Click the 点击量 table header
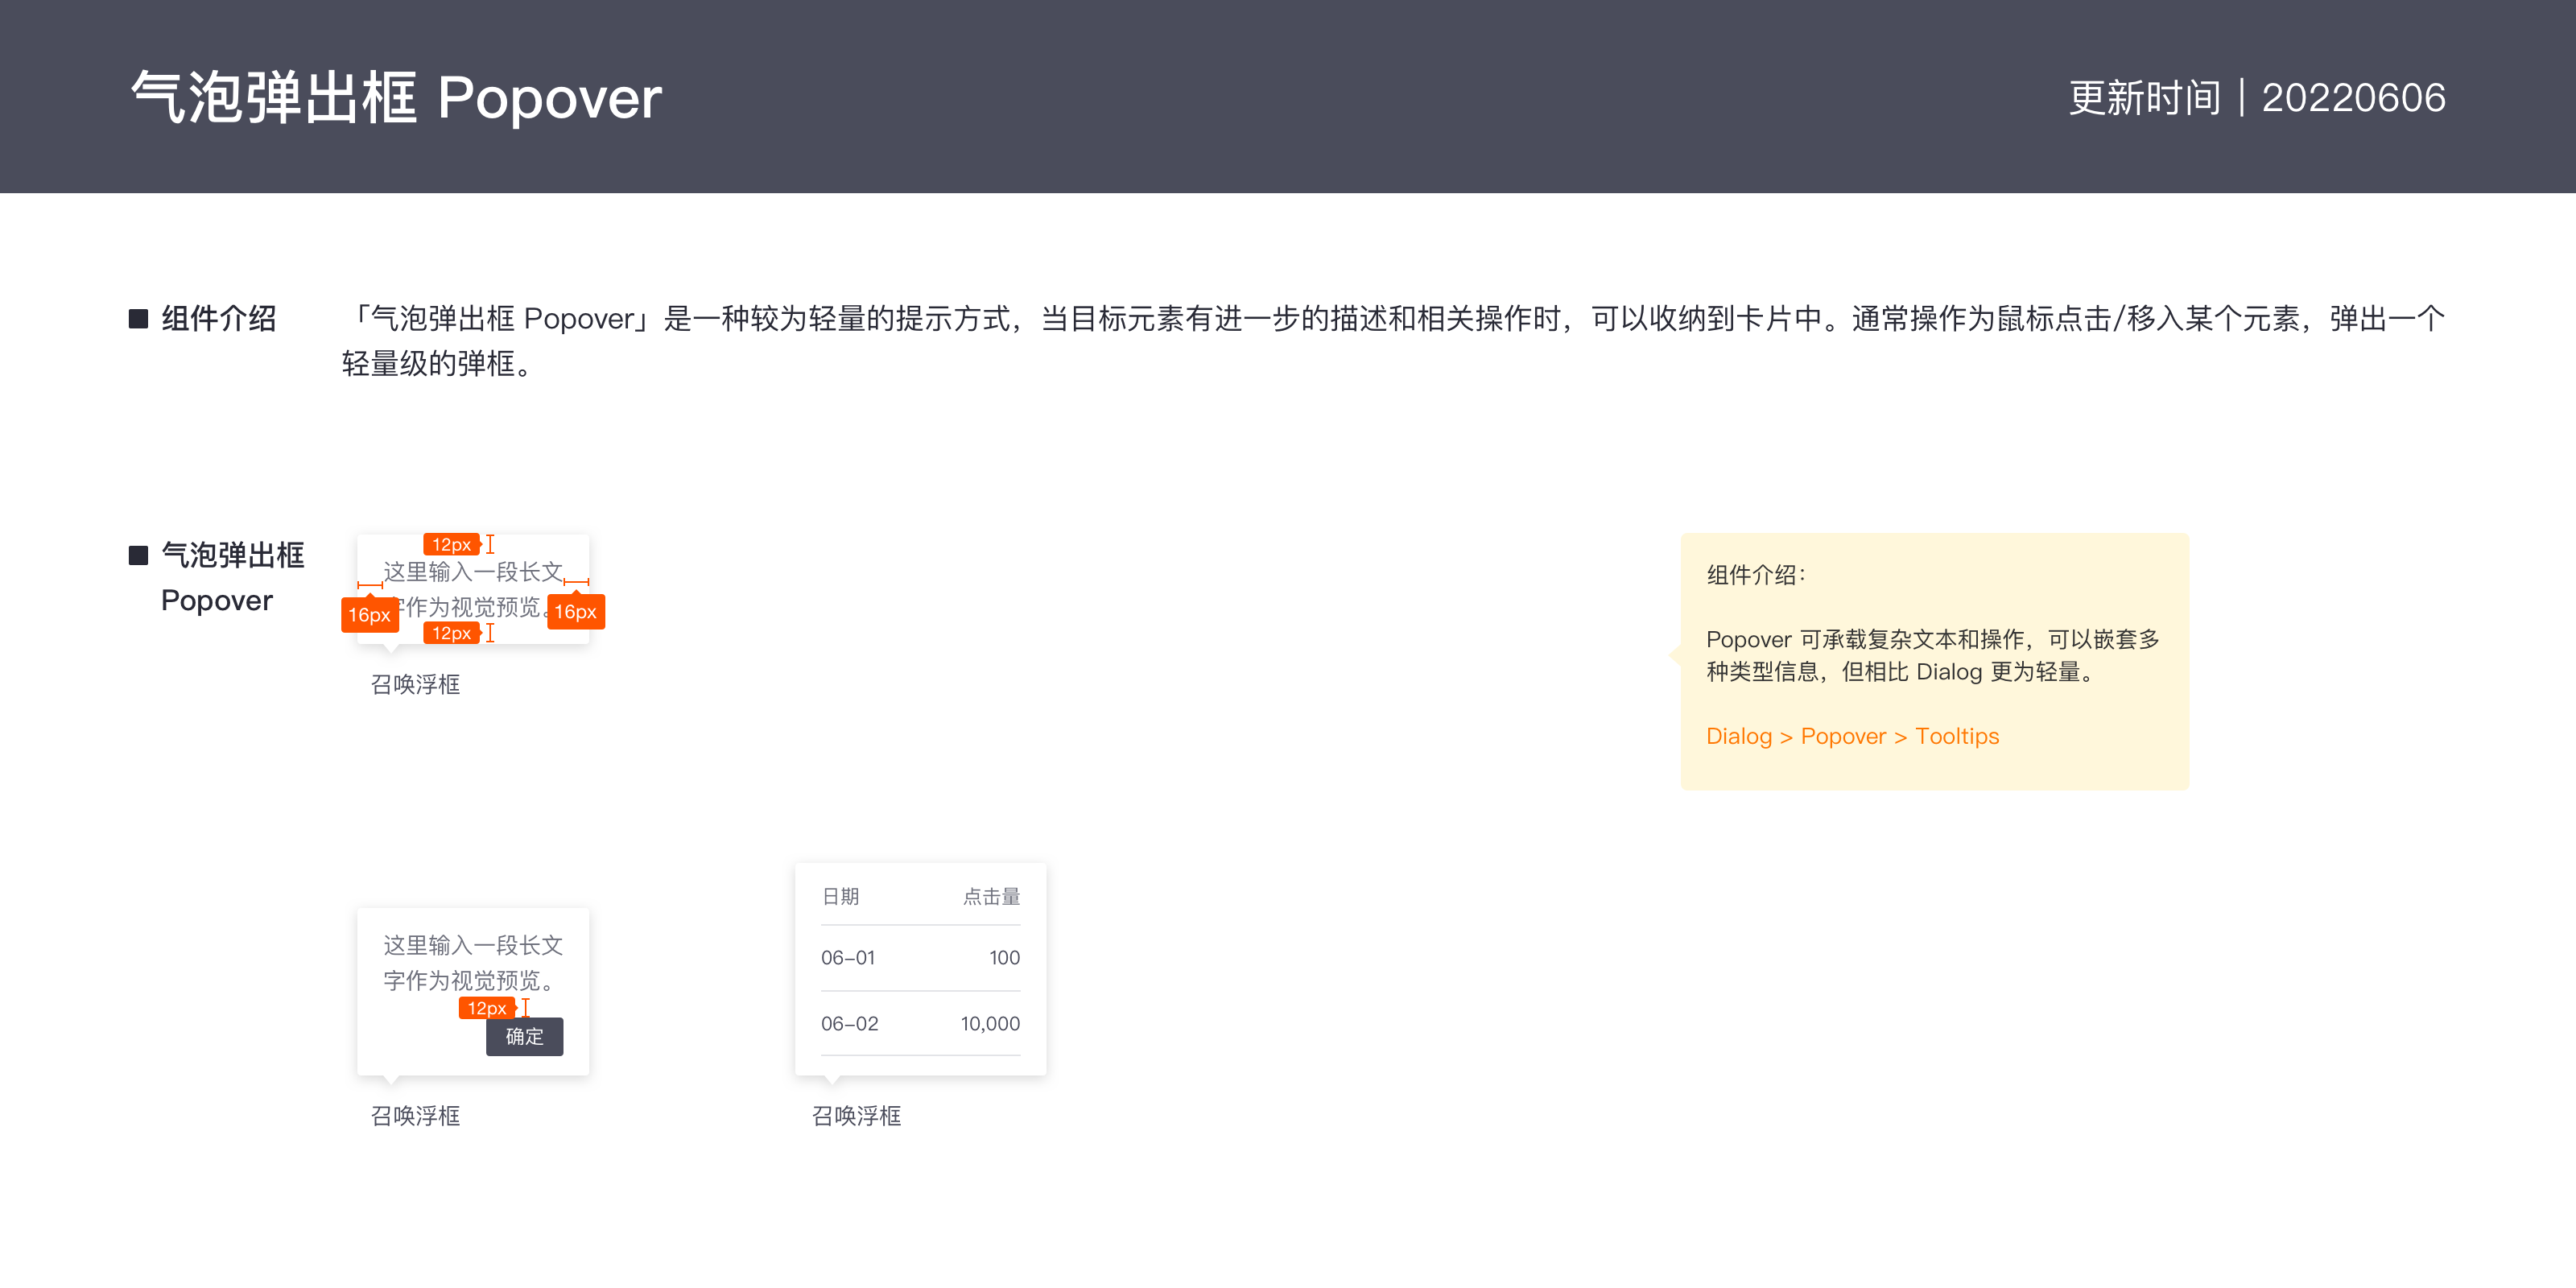This screenshot has height=1288, width=2576. pyautogui.click(x=991, y=896)
